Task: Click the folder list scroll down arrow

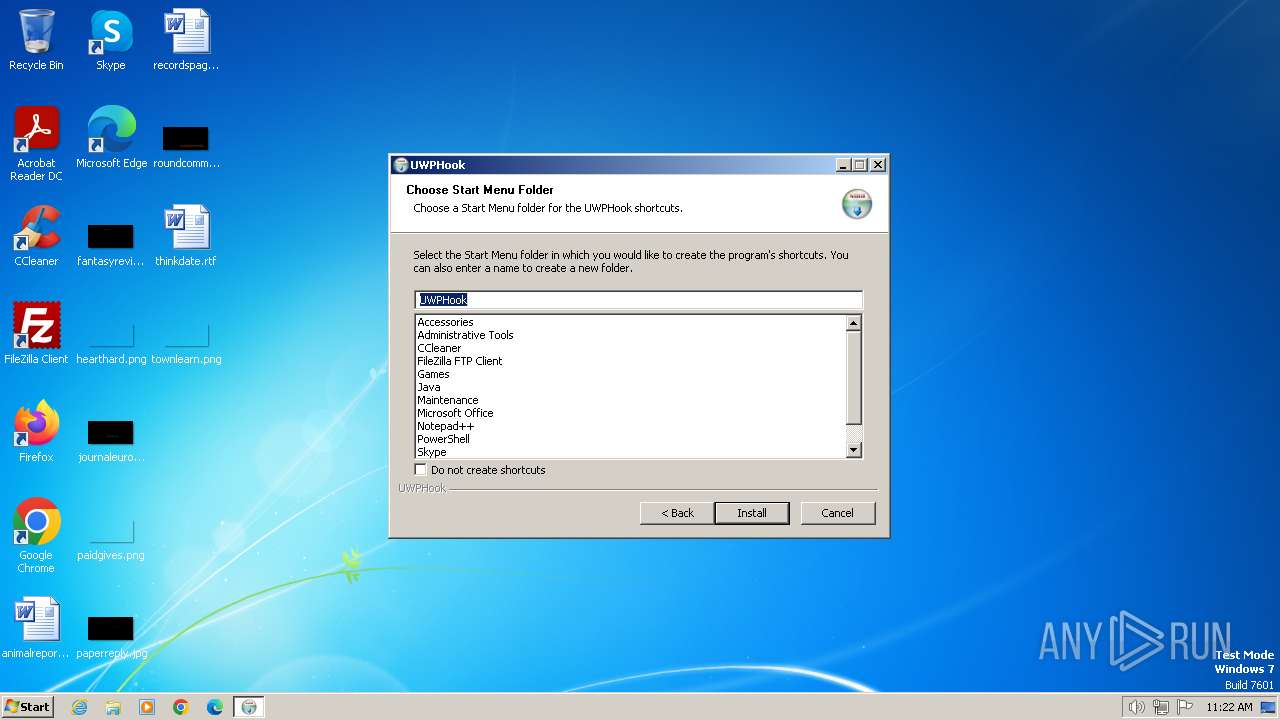Action: [x=854, y=450]
